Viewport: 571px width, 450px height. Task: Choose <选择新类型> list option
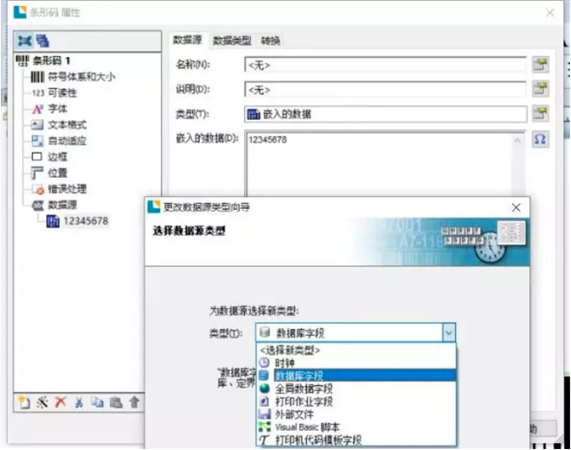coord(356,350)
